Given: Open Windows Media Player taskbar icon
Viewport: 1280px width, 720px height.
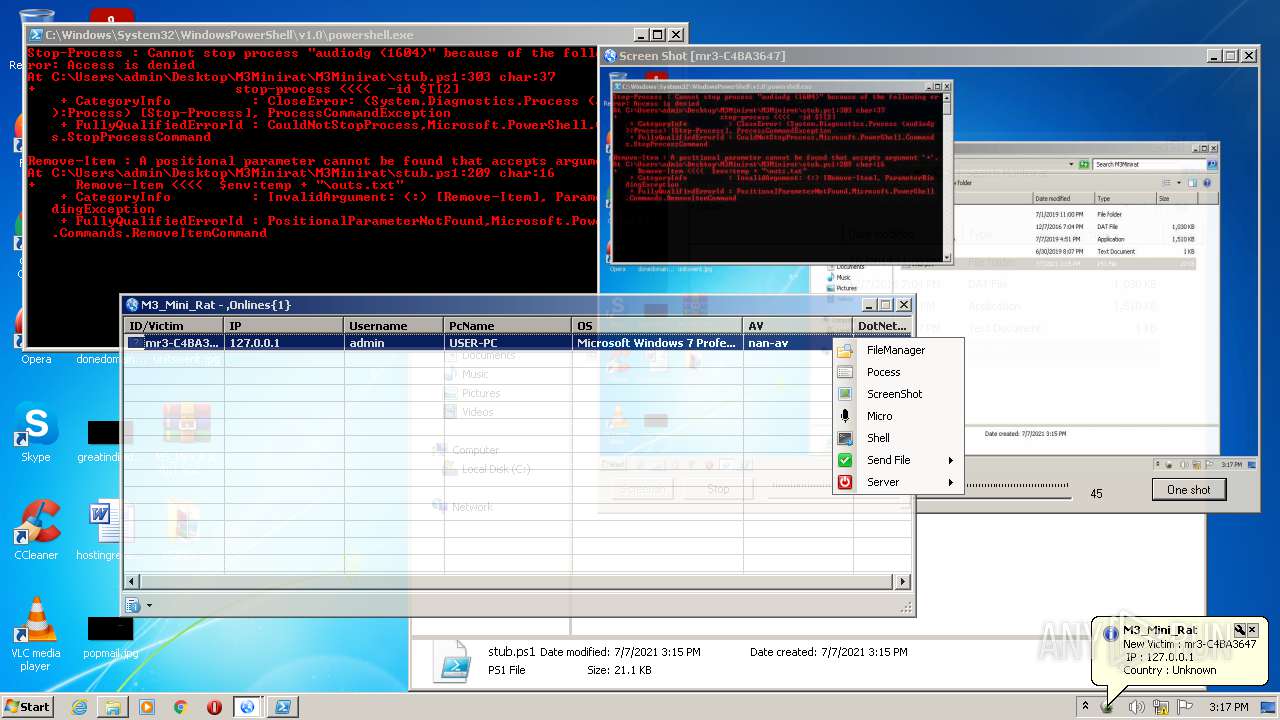Looking at the screenshot, I should tap(147, 707).
